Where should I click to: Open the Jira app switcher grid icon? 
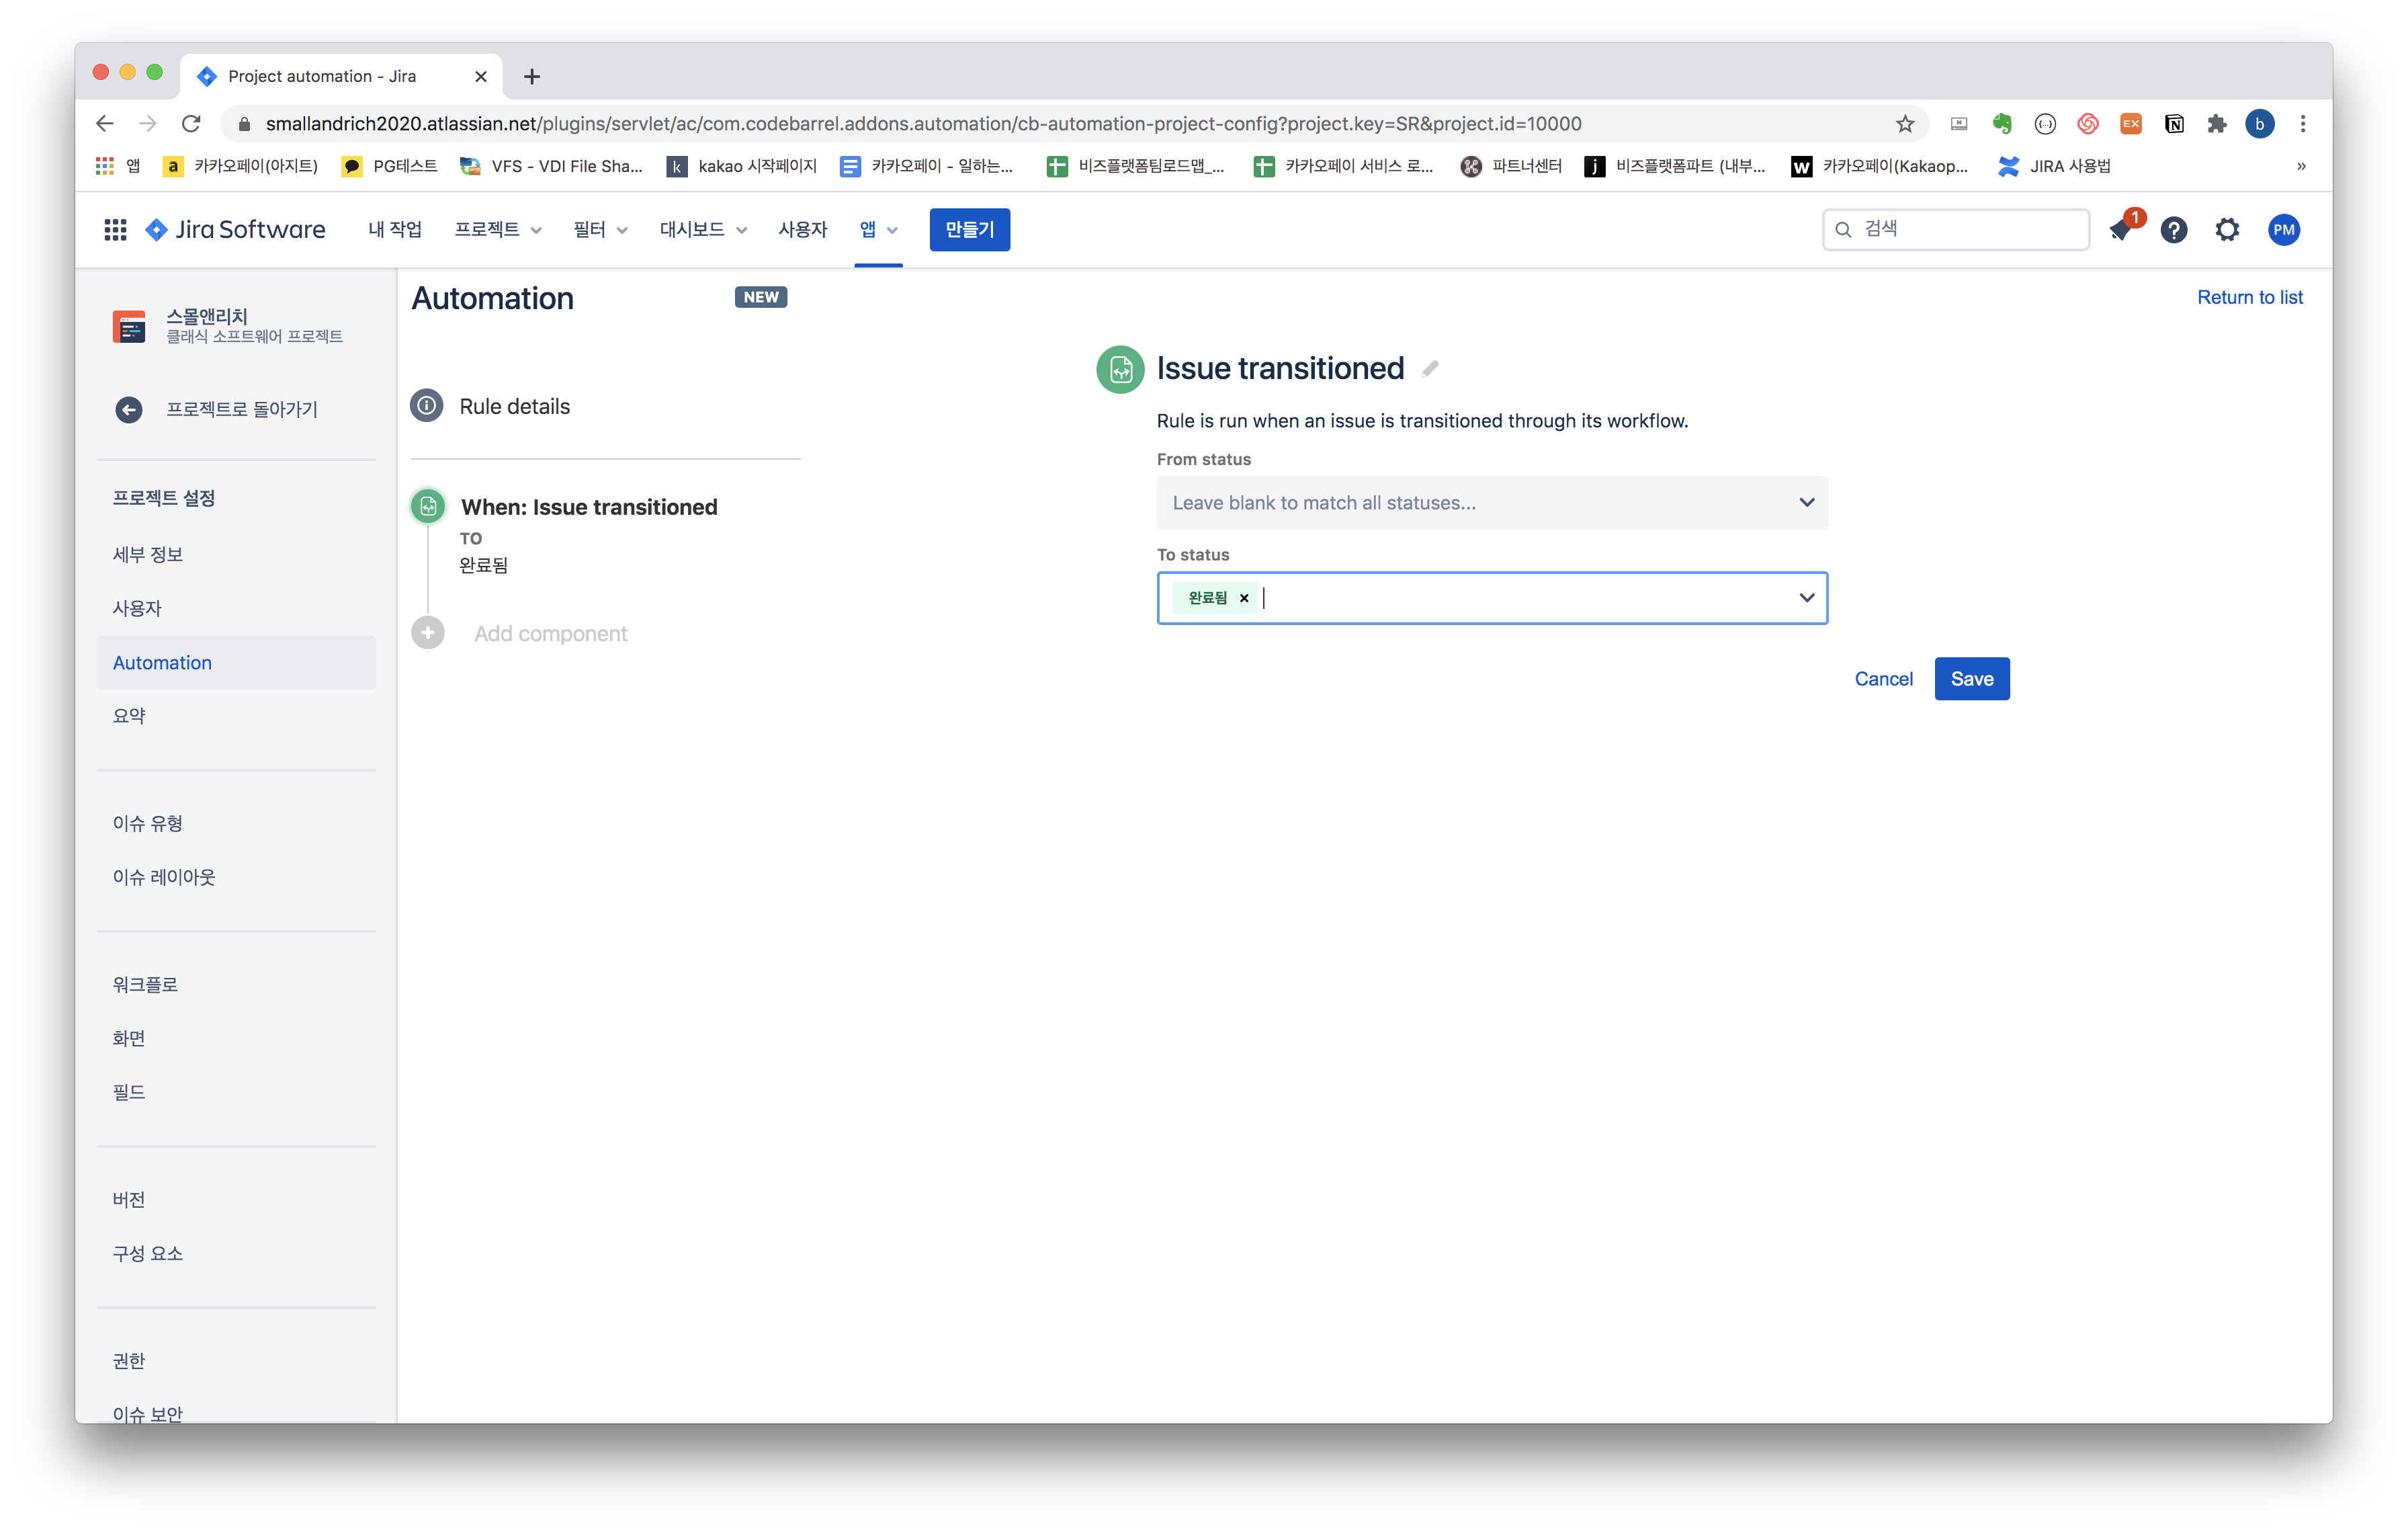[115, 230]
